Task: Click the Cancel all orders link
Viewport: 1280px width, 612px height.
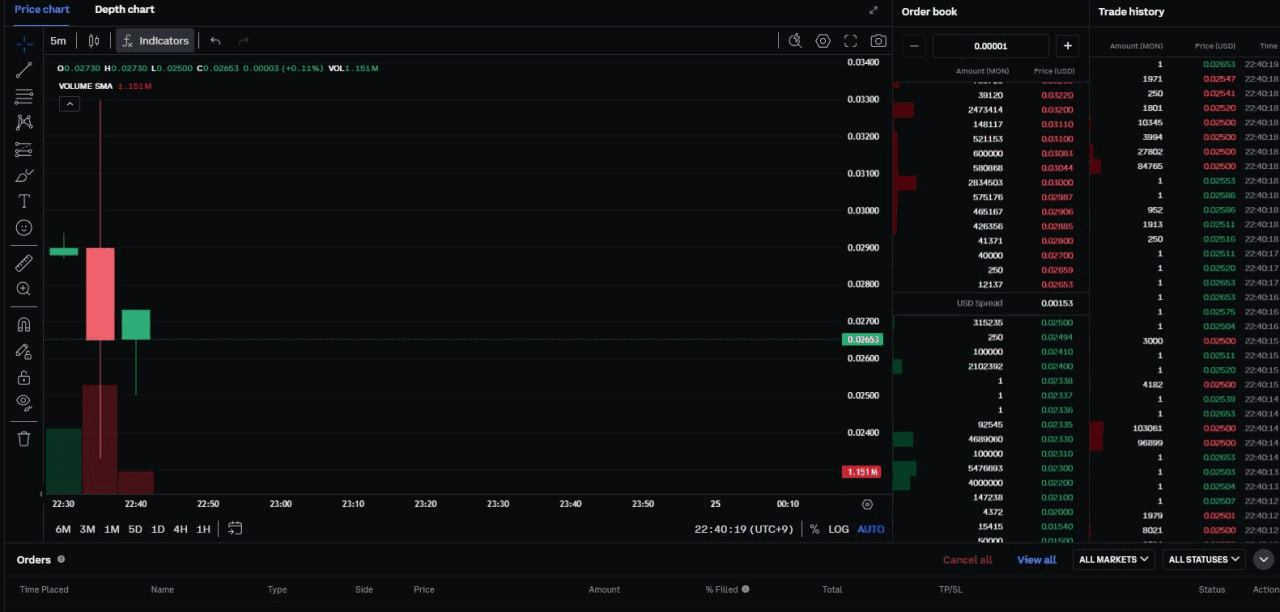Action: click(967, 560)
